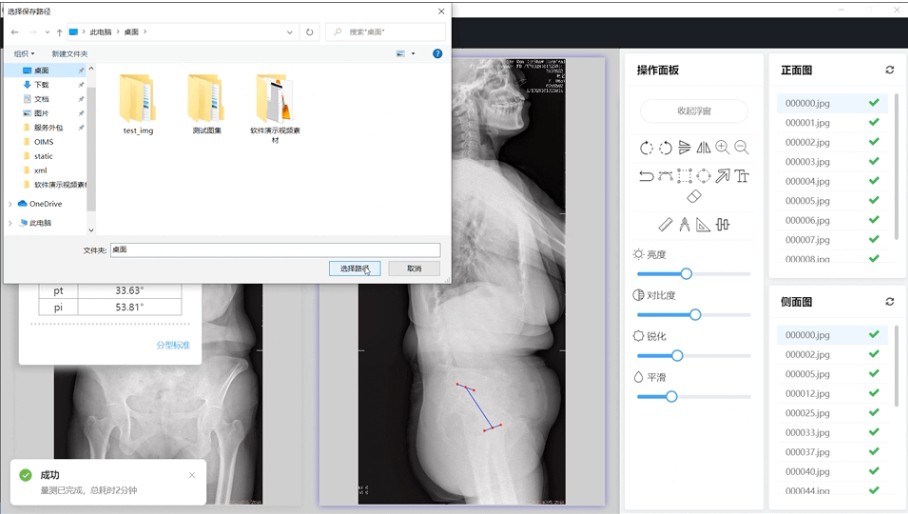Select 000006.jpg in 正面图 list
The image size is (908, 514).
click(832, 220)
